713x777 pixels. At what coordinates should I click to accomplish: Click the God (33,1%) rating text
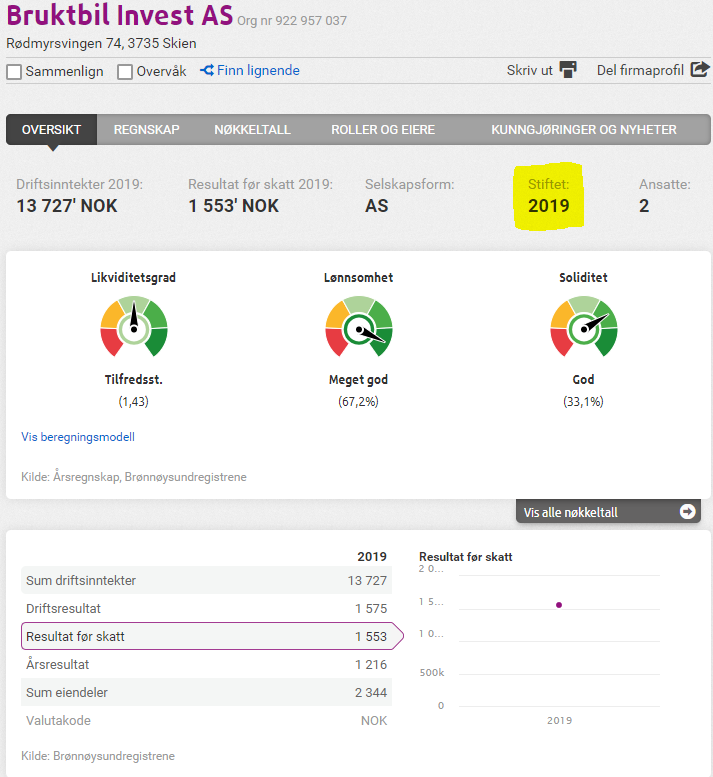(x=583, y=390)
